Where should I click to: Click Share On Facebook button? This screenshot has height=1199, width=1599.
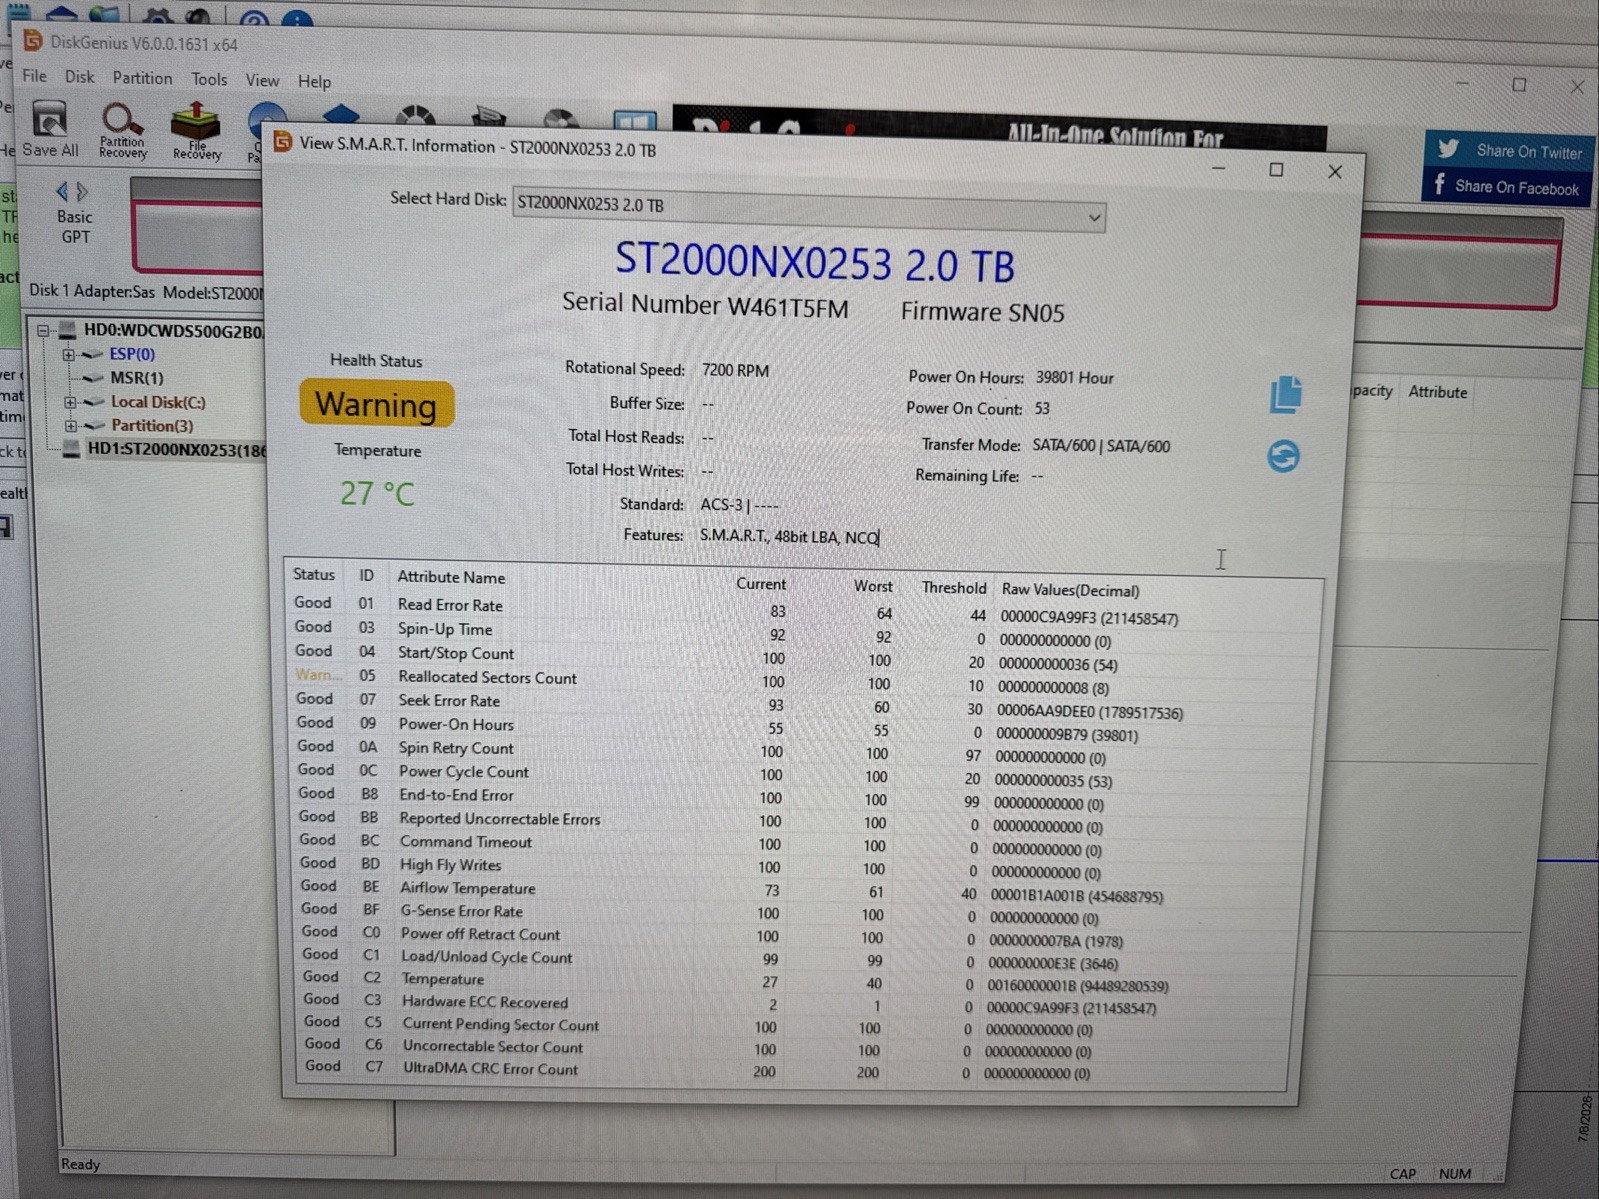click(1505, 187)
